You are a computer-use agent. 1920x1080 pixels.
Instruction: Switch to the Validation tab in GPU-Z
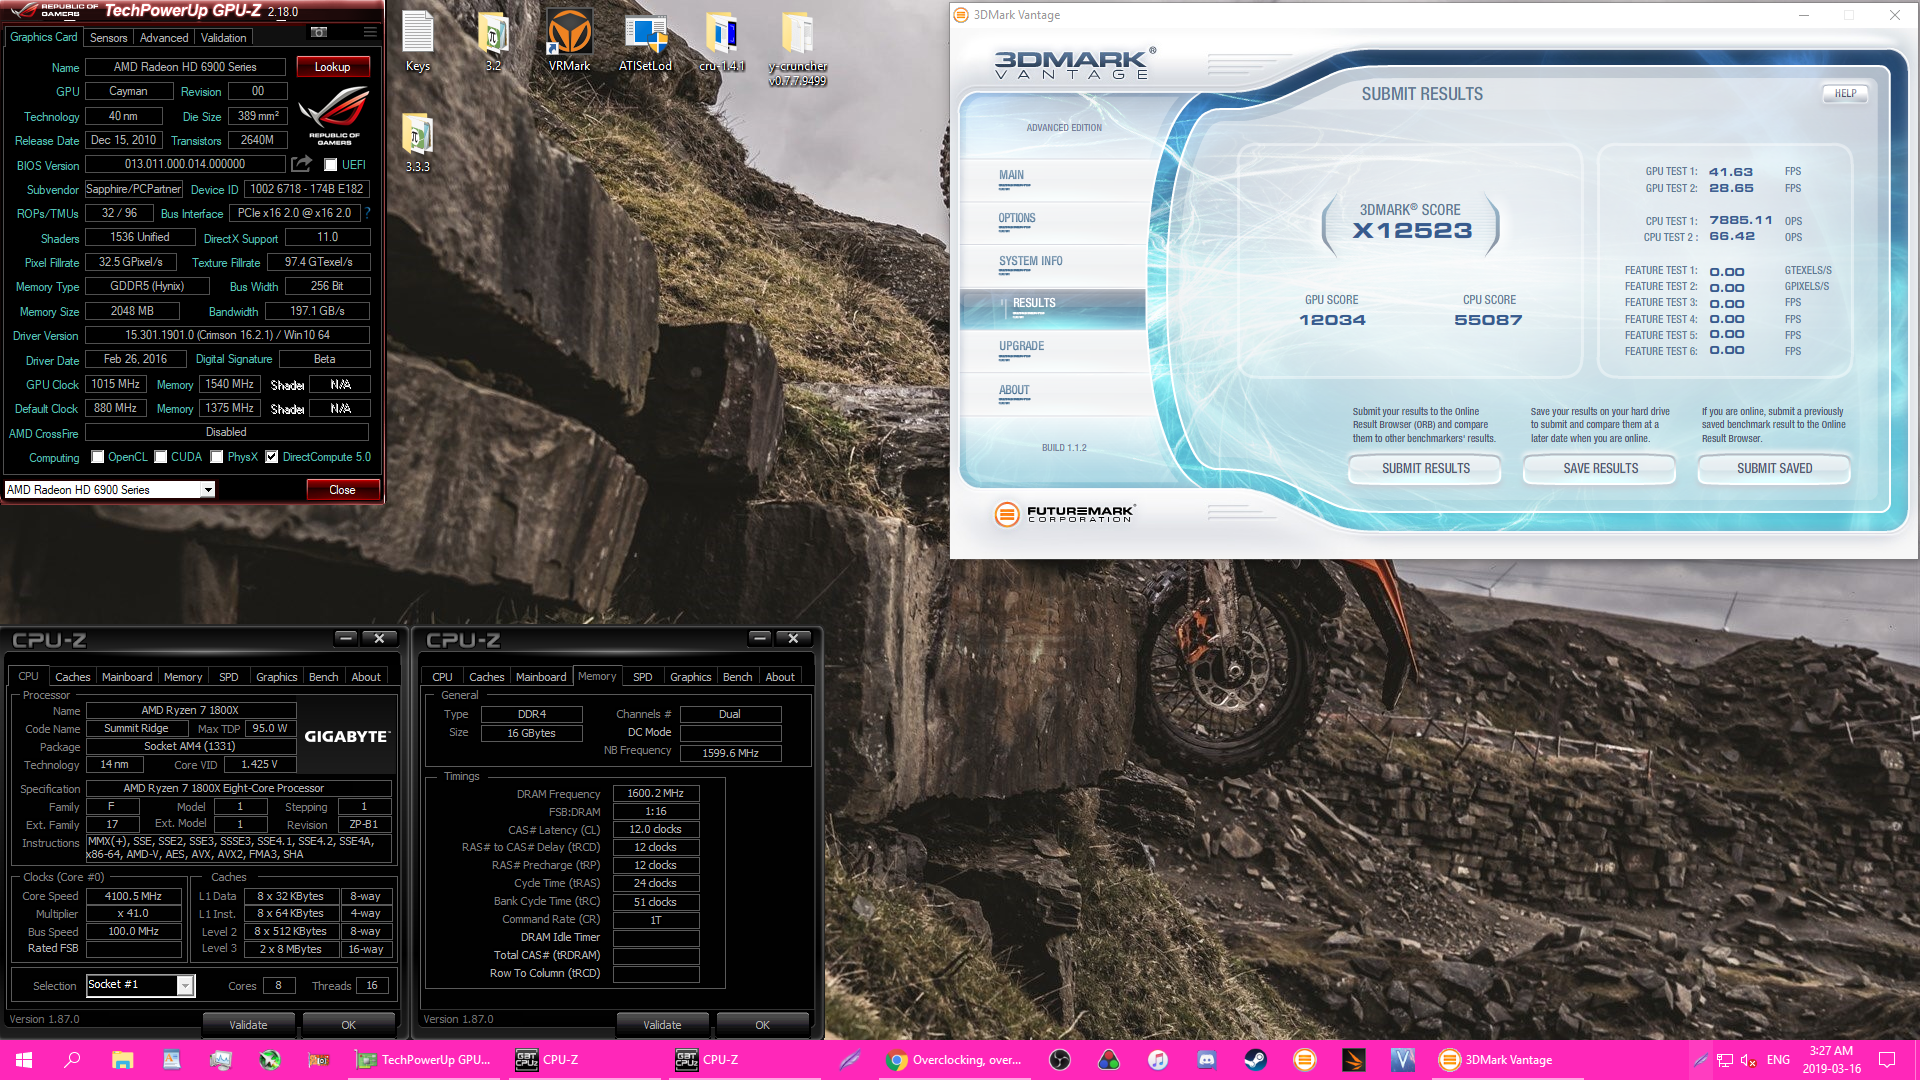click(224, 38)
